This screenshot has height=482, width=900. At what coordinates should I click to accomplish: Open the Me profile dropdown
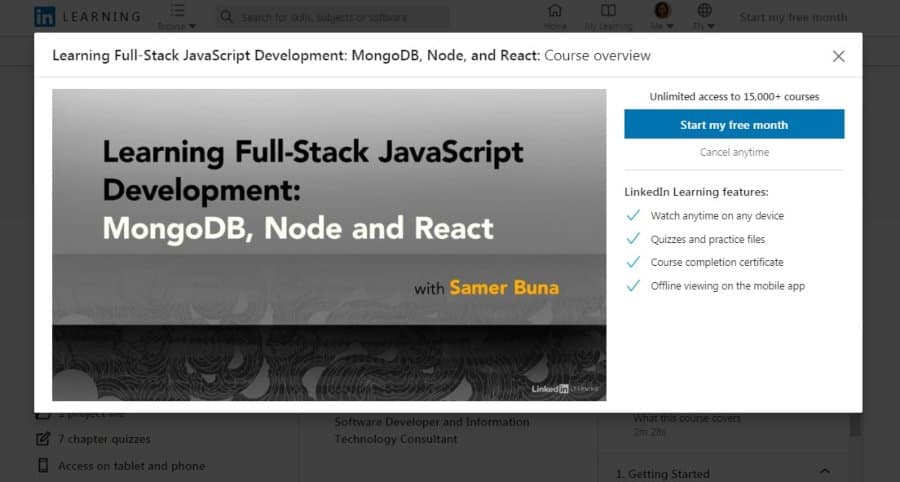[662, 17]
